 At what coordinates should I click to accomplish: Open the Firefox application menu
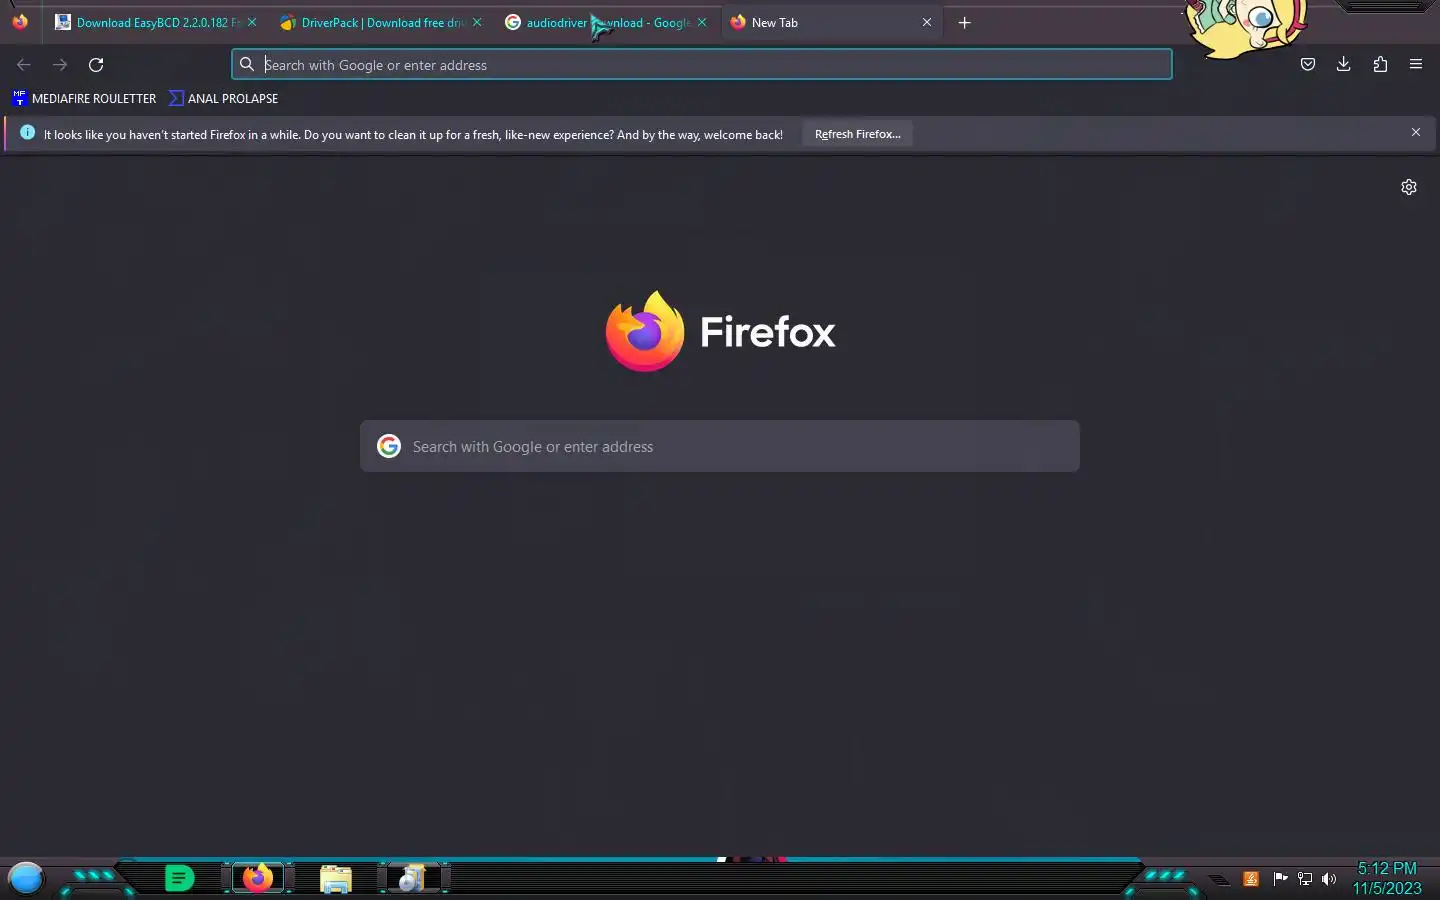point(1416,65)
